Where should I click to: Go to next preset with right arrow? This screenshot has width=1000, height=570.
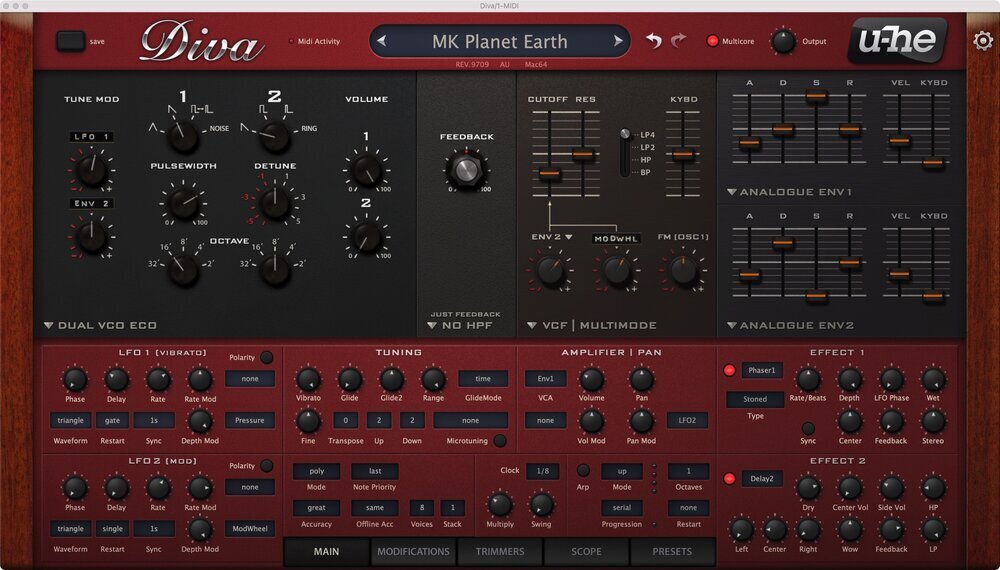point(617,41)
